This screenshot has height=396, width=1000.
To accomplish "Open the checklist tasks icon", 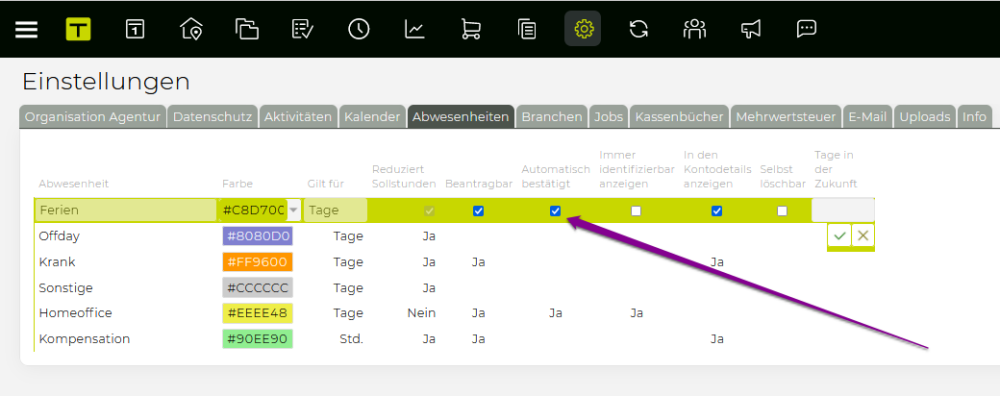I will tap(302, 29).
